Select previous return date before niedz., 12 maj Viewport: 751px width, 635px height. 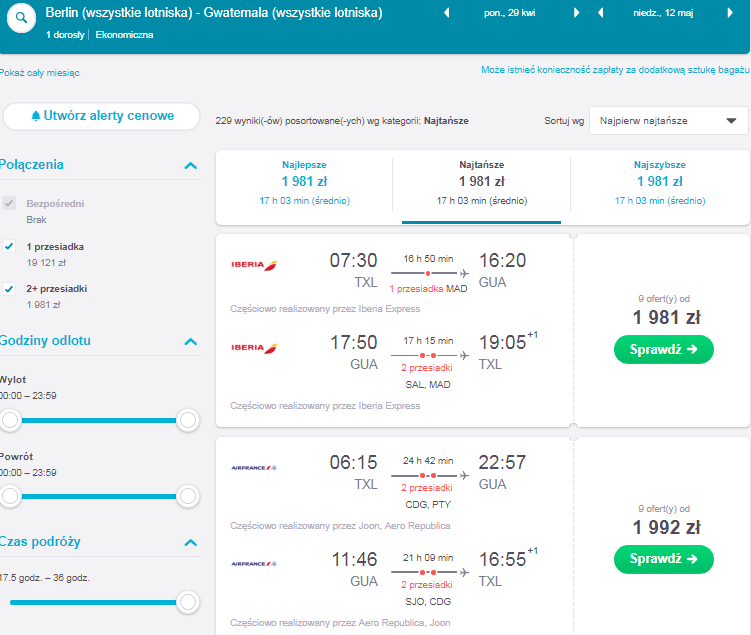click(600, 13)
